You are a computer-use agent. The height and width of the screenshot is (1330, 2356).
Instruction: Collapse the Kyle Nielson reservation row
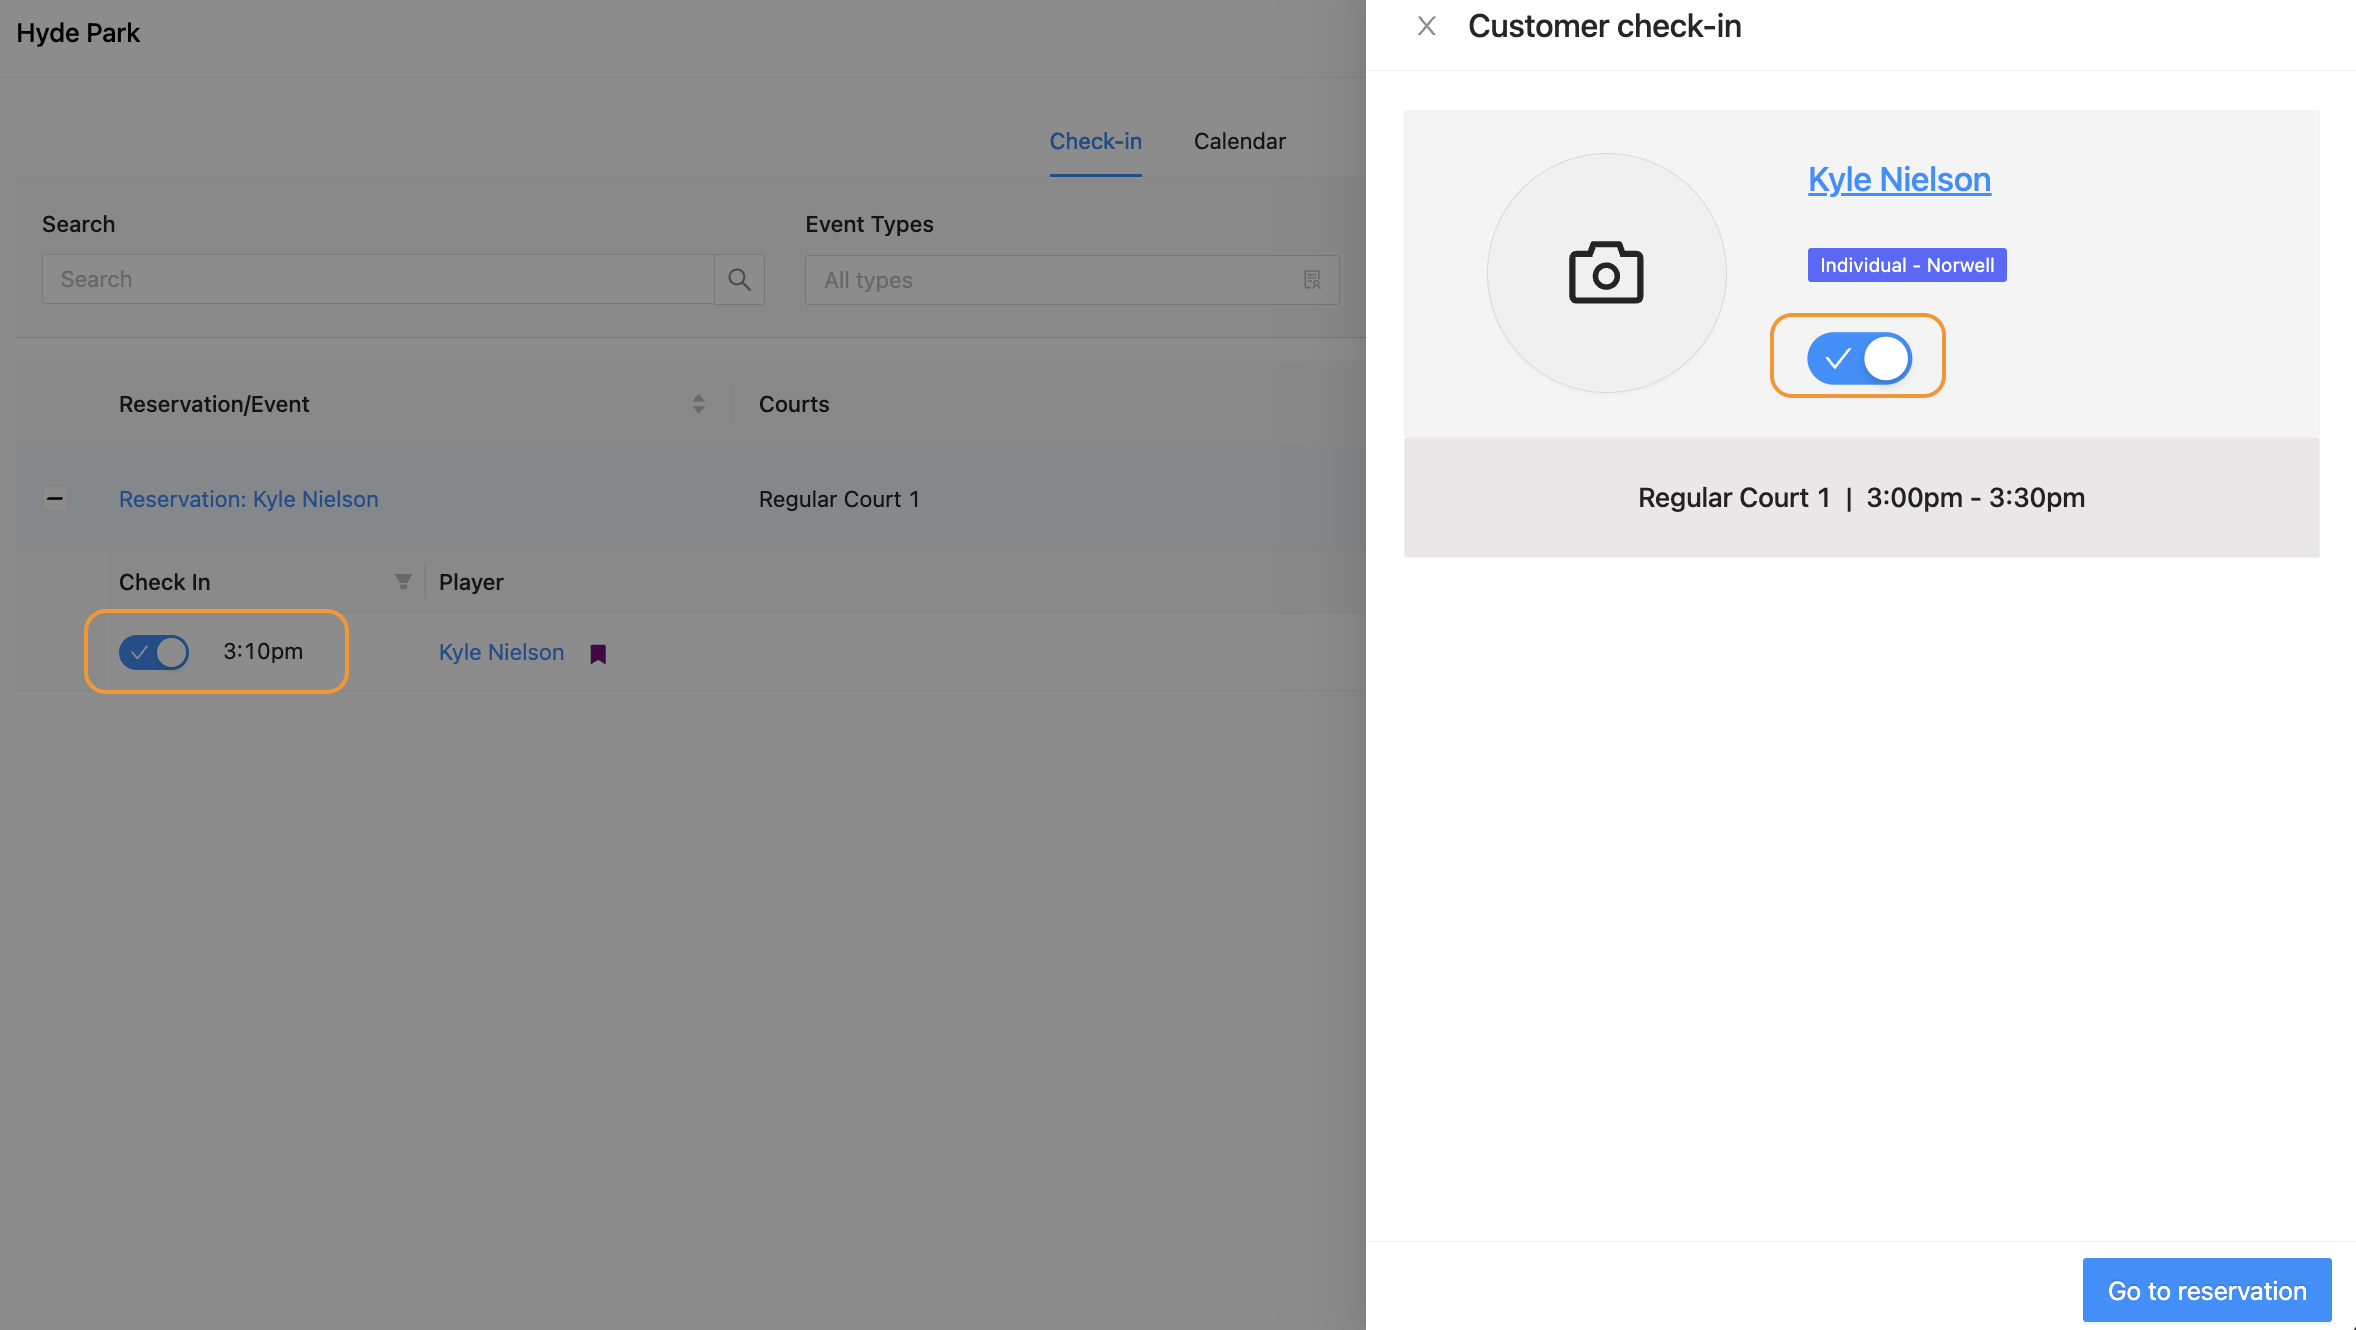[x=56, y=498]
